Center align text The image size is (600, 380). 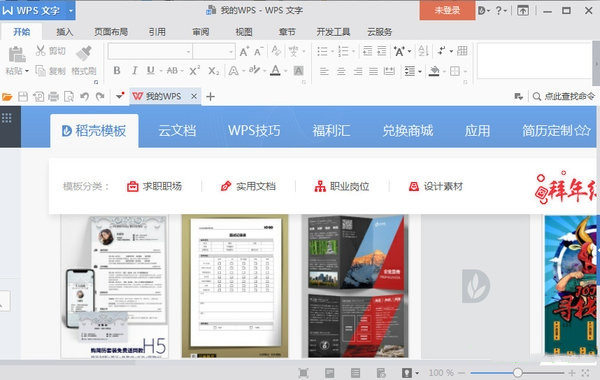[x=341, y=71]
